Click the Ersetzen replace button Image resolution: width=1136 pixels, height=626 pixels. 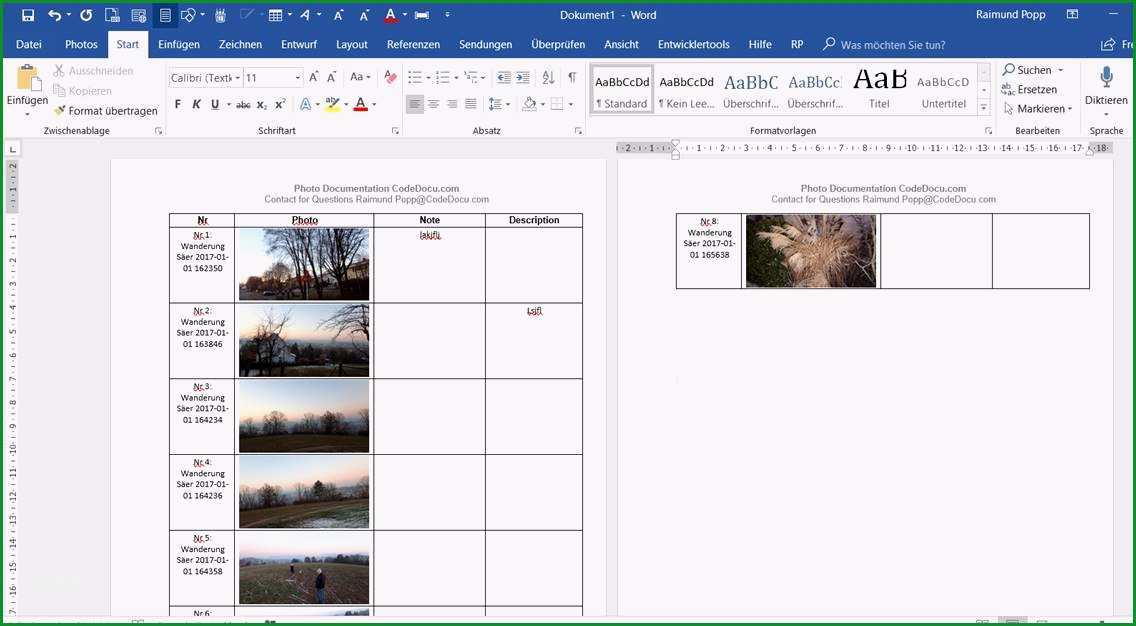pos(1030,90)
